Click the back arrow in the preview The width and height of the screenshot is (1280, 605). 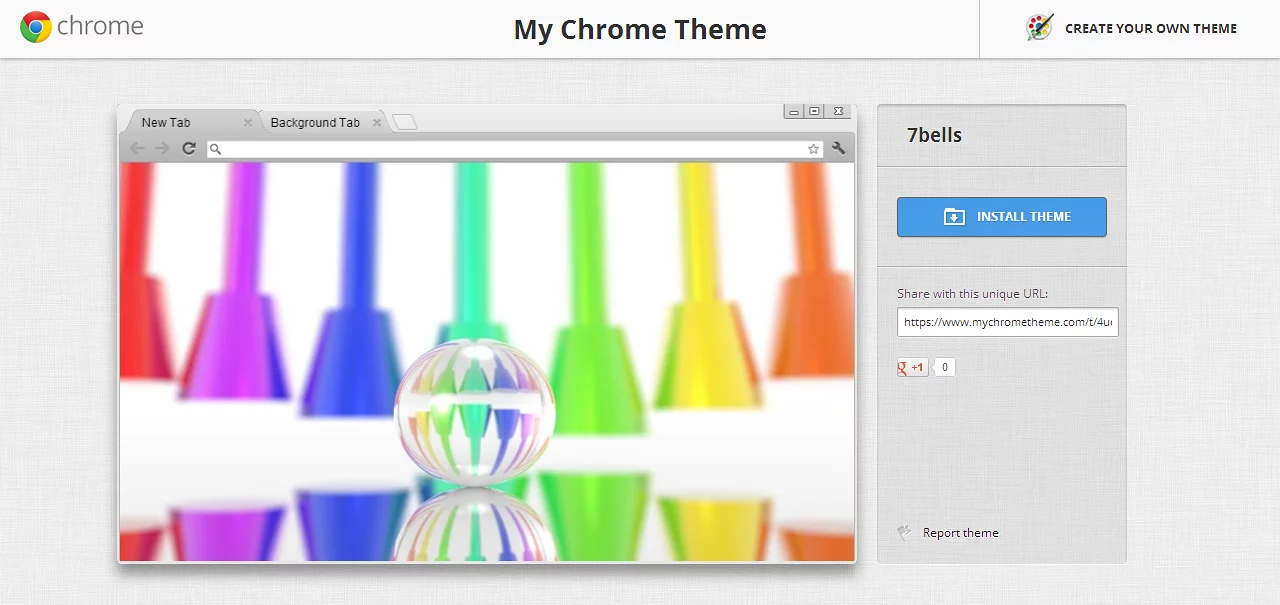pos(137,149)
